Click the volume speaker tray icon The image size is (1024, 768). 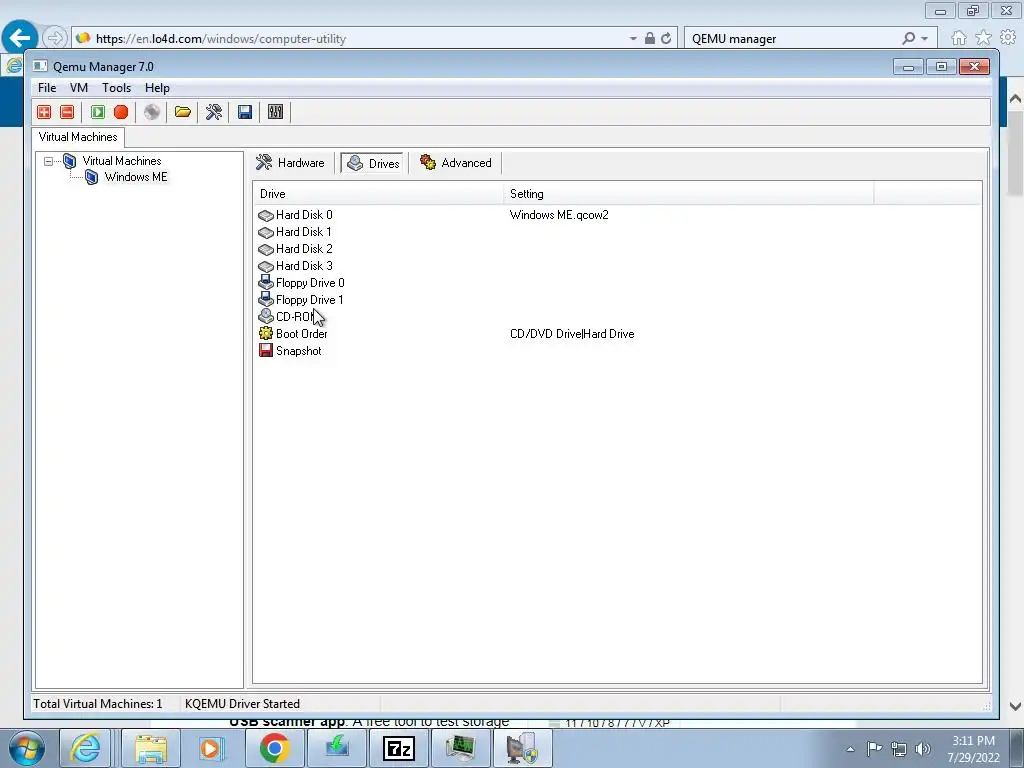[x=923, y=749]
